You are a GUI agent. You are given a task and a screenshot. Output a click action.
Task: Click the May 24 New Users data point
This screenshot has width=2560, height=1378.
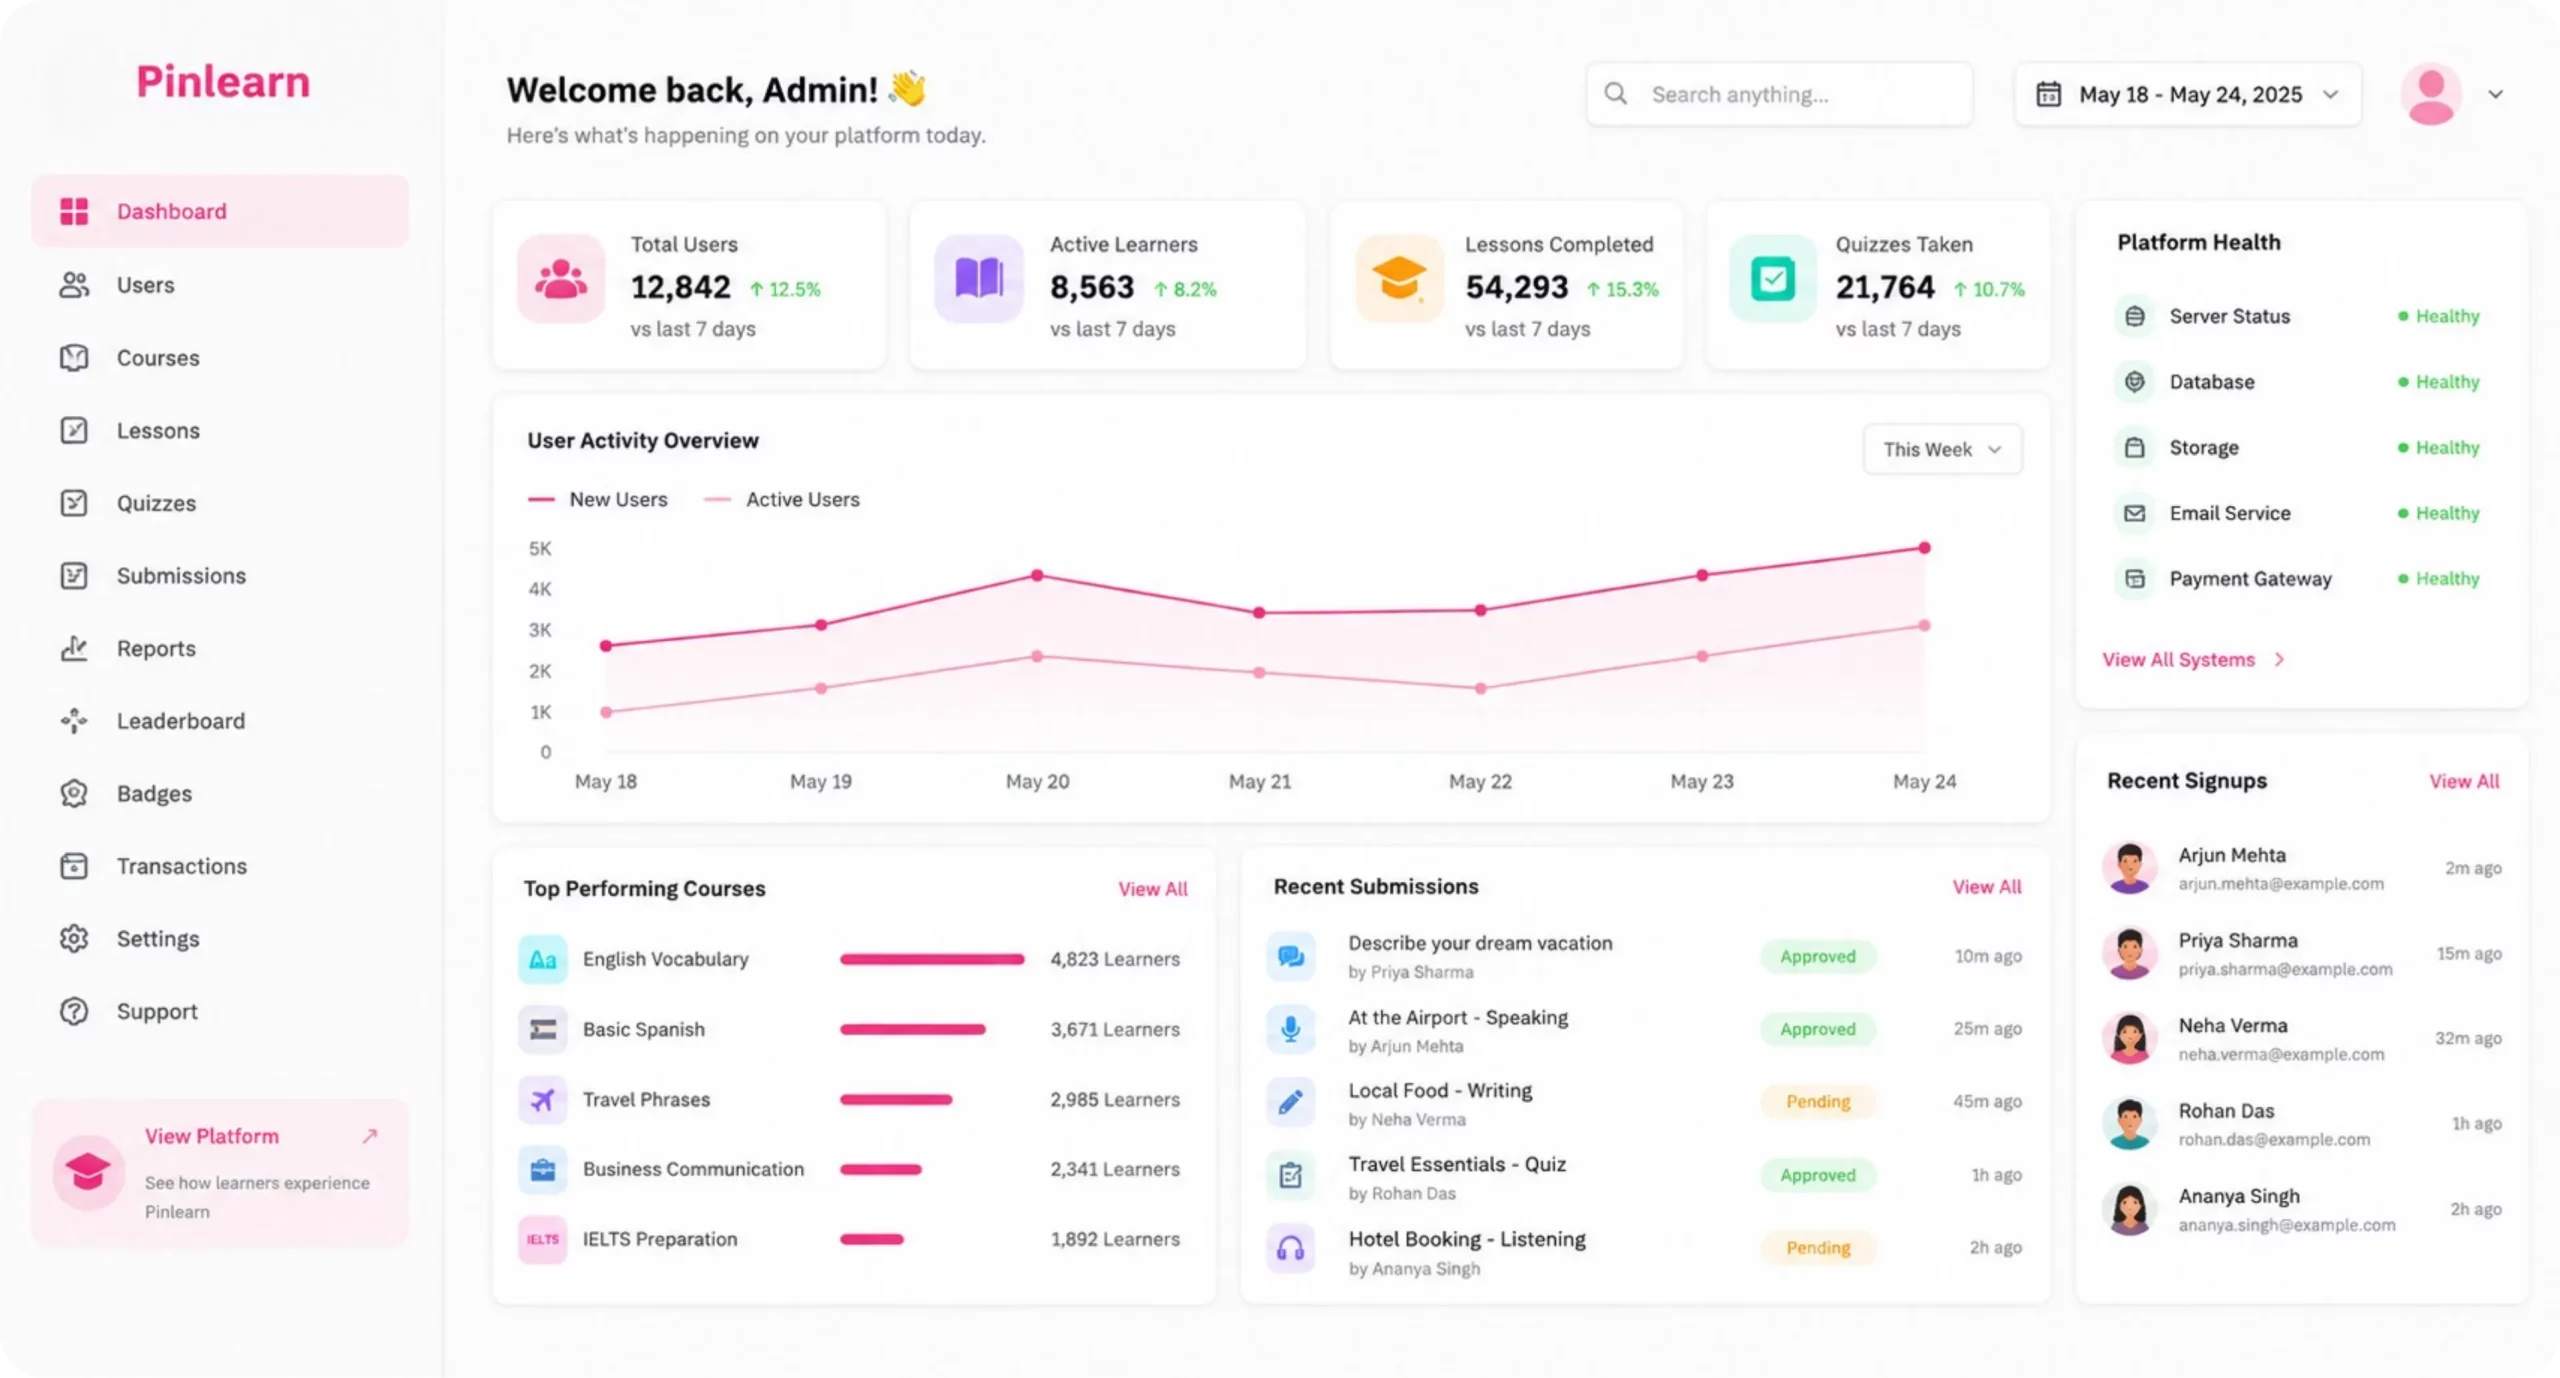pyautogui.click(x=1924, y=548)
